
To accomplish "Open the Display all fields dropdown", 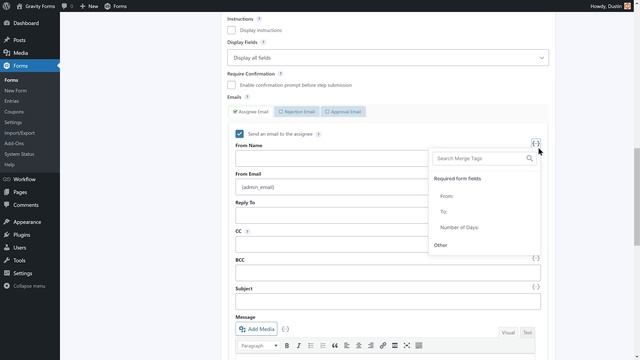I will 388,58.
